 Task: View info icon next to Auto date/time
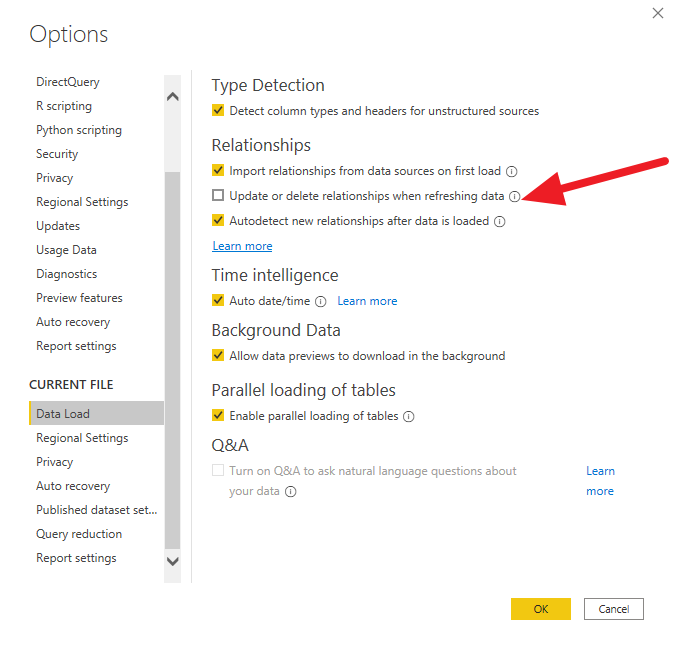[321, 301]
